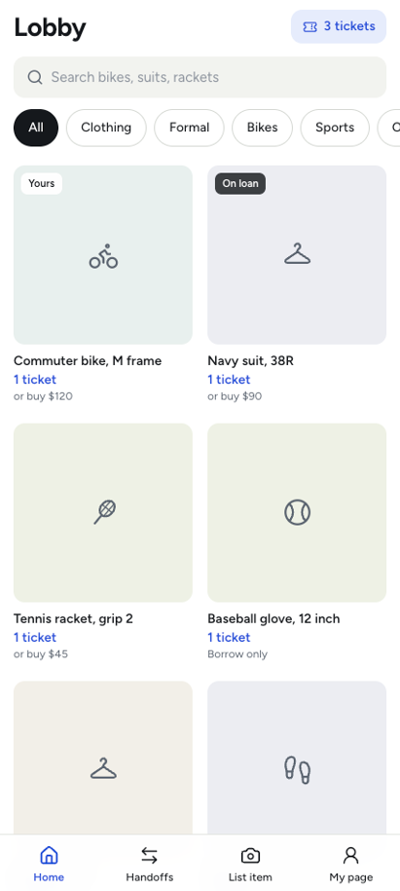Tap the 1 ticket link under Navy suit

click(x=228, y=379)
